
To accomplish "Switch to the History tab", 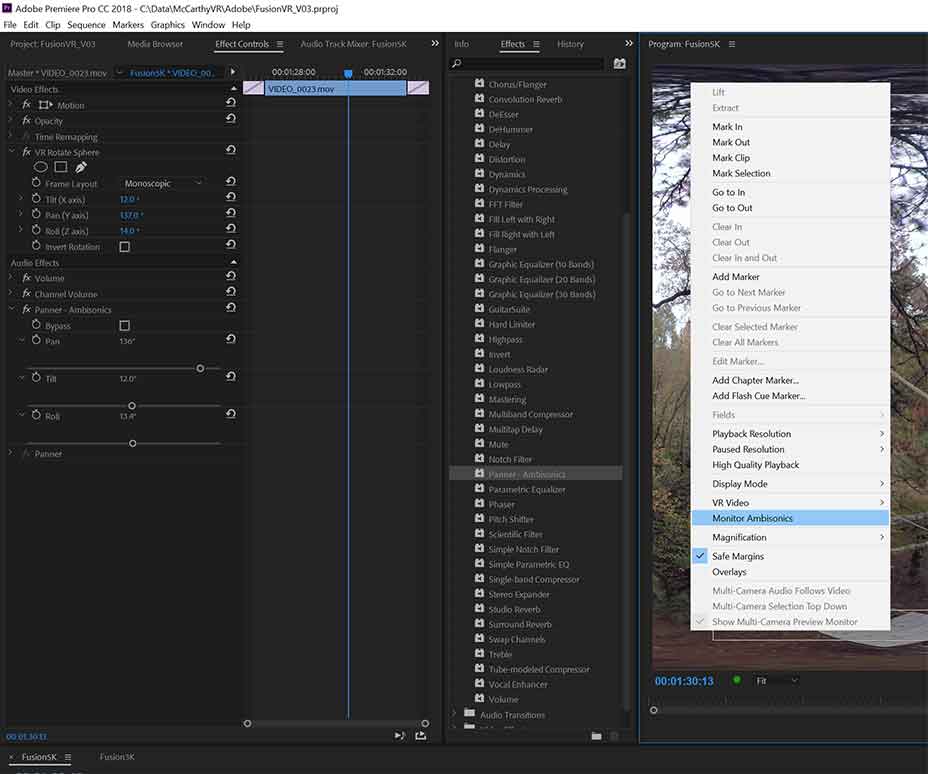I will point(570,44).
